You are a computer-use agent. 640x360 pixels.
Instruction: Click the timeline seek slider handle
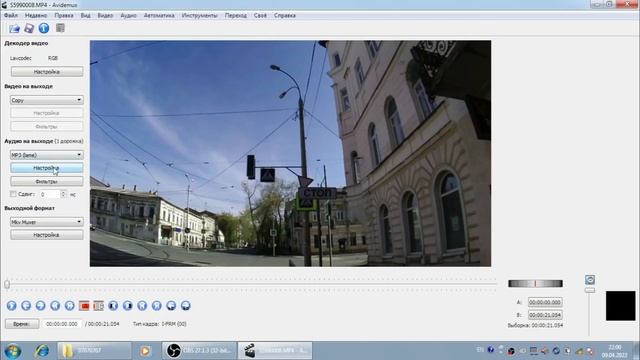point(7,284)
